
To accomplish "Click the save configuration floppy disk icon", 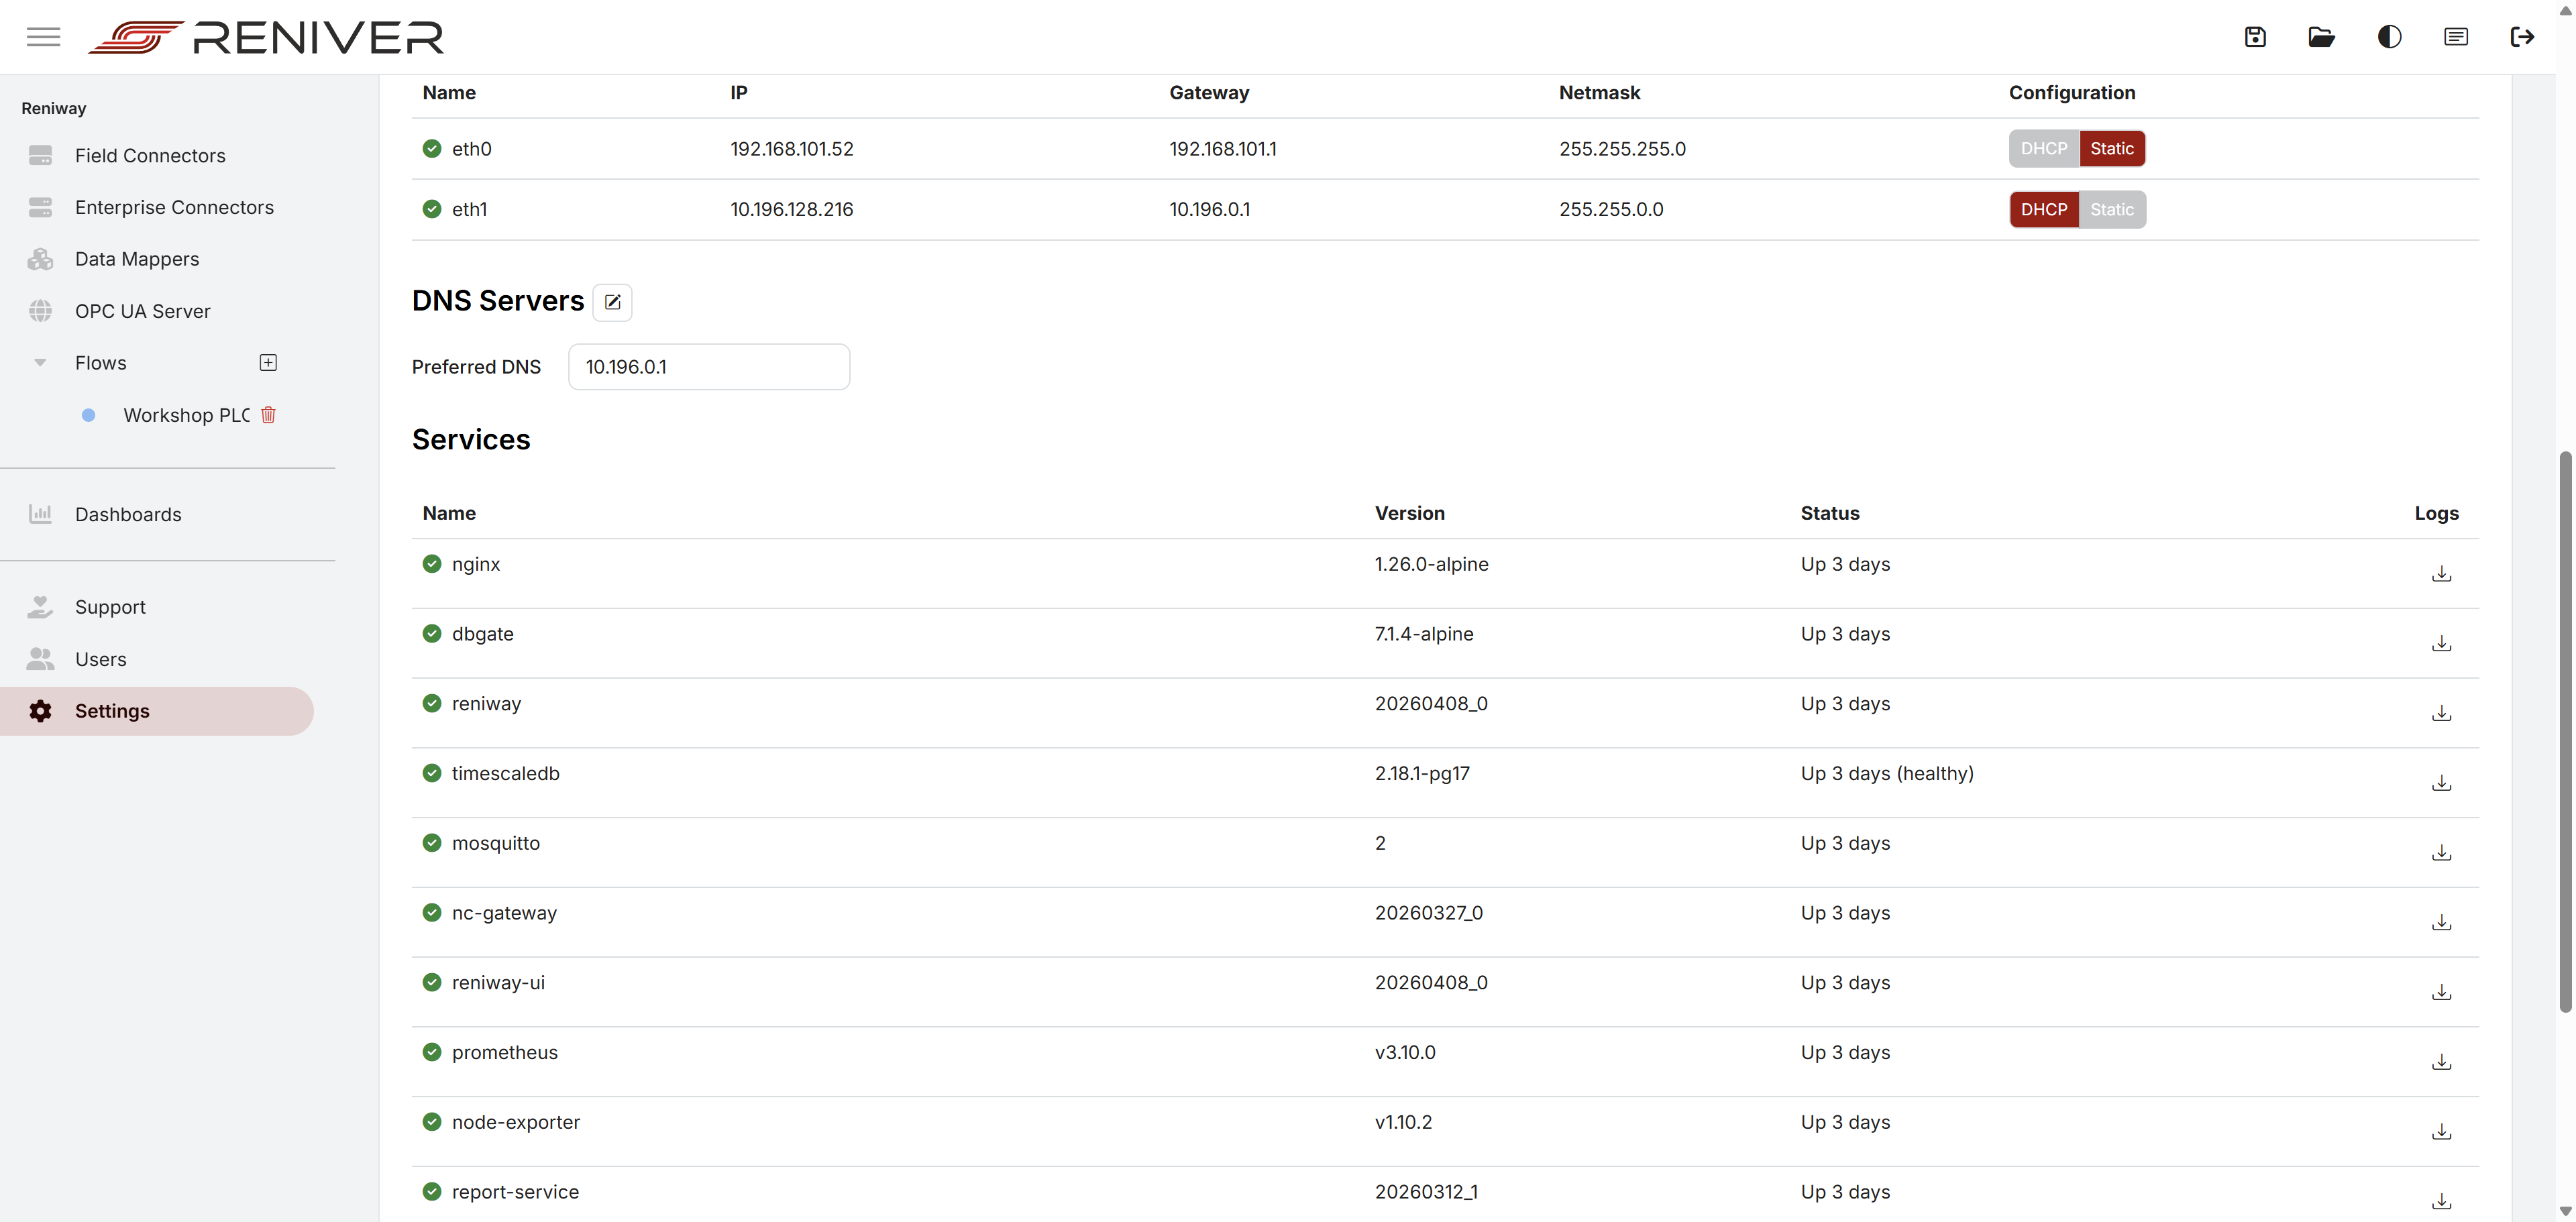I will [2256, 36].
